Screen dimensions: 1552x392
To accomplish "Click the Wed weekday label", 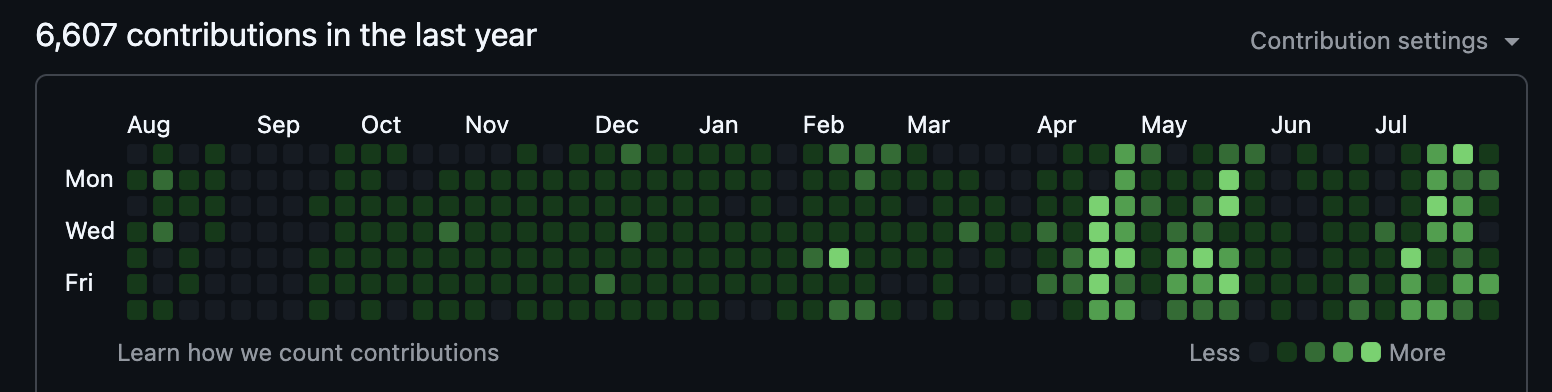I will click(x=90, y=231).
